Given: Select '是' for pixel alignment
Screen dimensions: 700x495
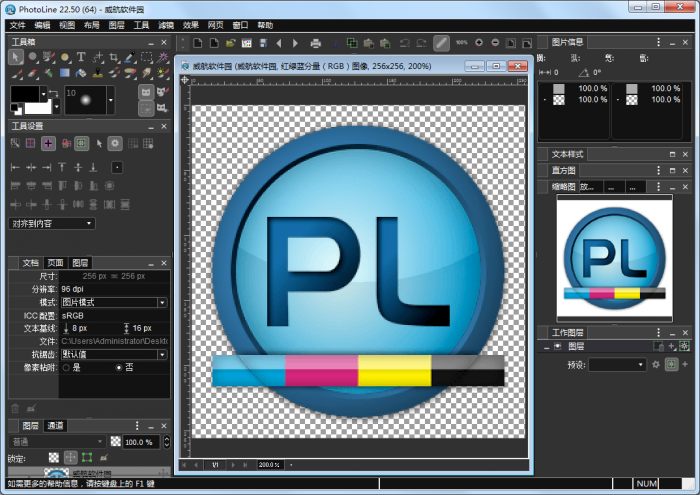Looking at the screenshot, I should [67, 368].
